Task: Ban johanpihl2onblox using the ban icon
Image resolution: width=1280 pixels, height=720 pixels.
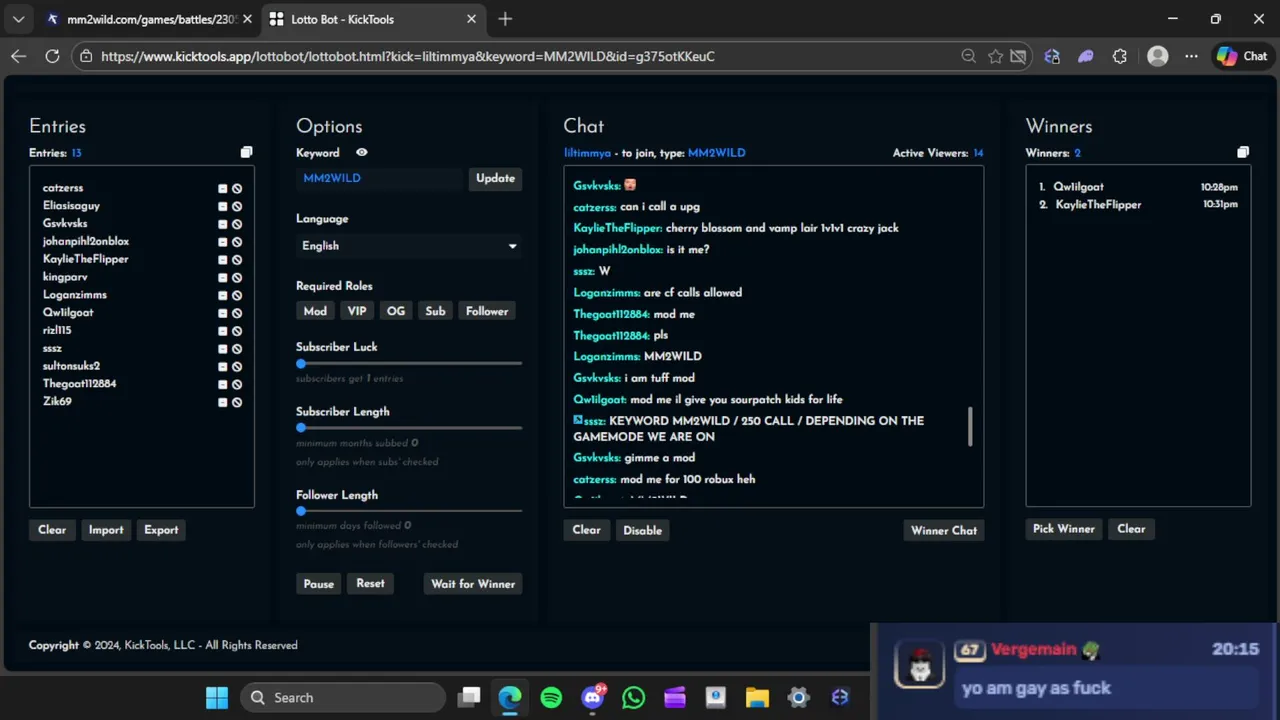Action: pyautogui.click(x=237, y=242)
